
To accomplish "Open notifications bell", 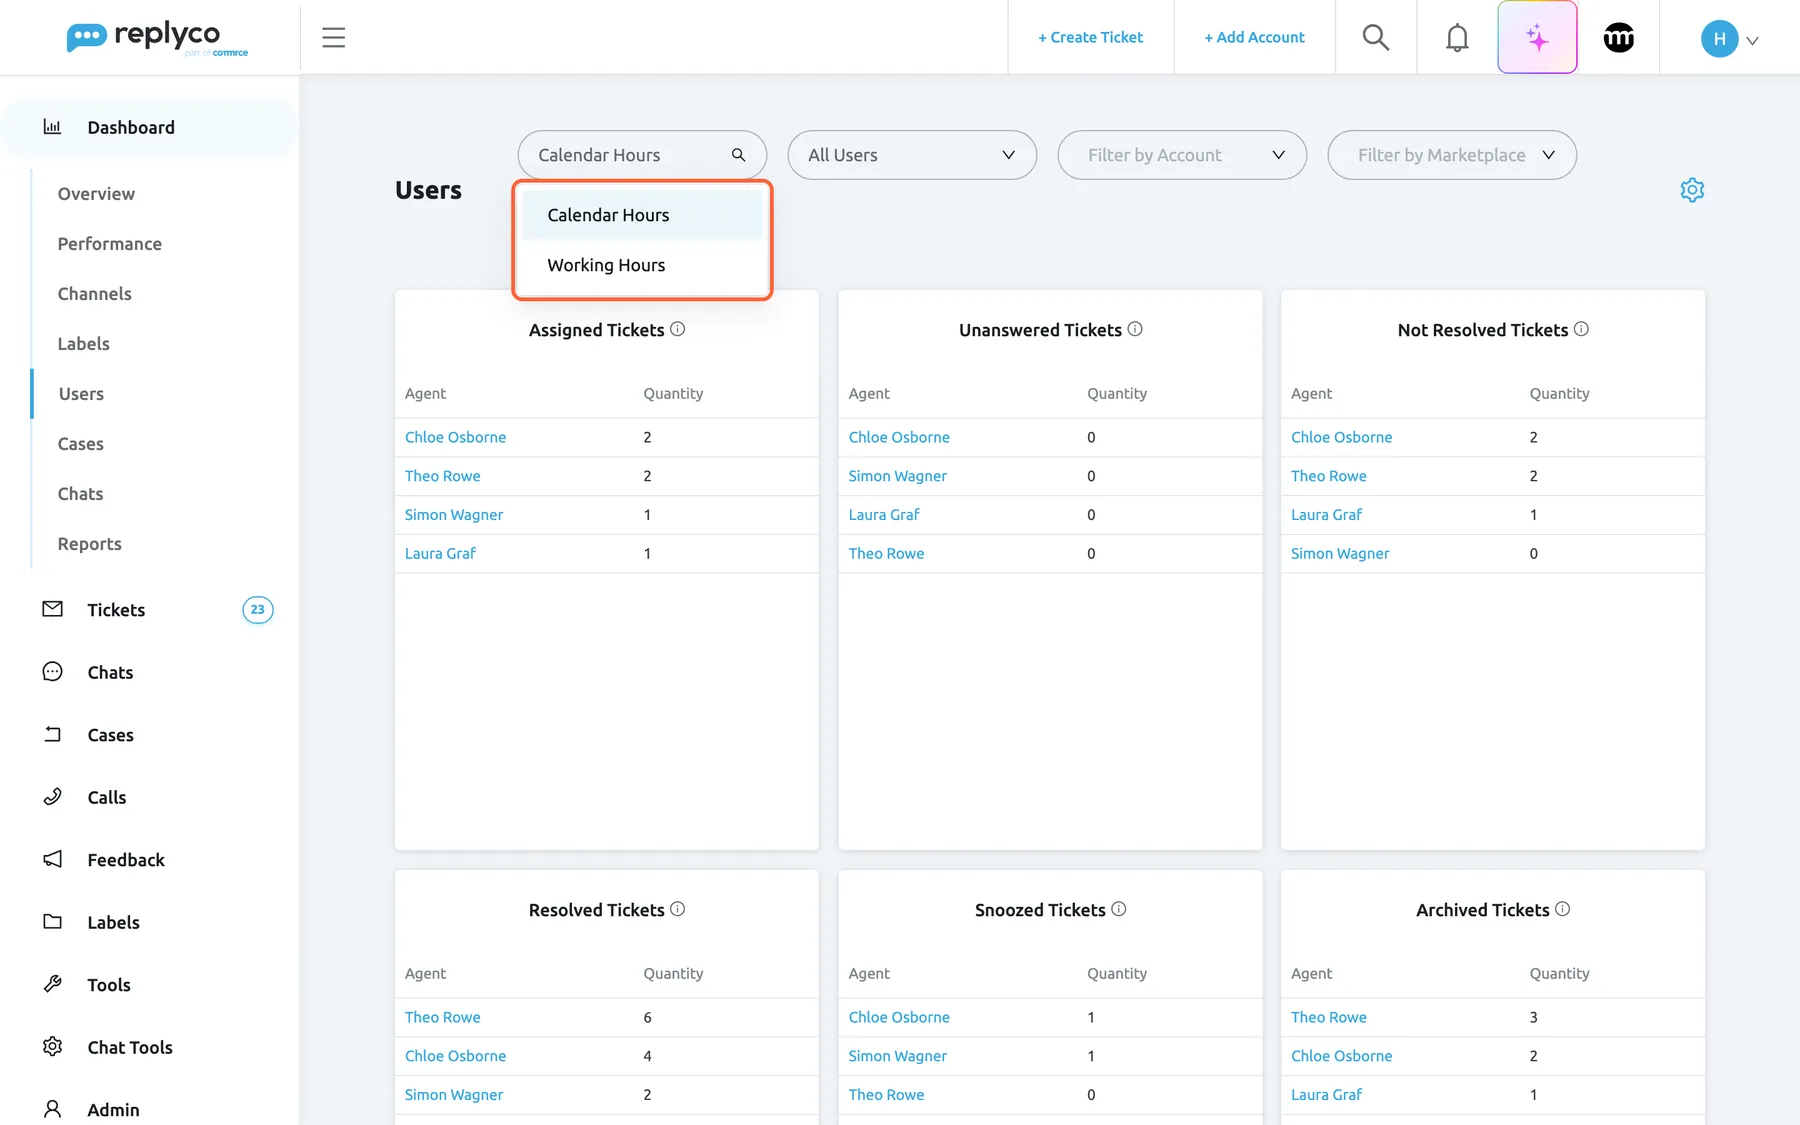I will click(1457, 38).
